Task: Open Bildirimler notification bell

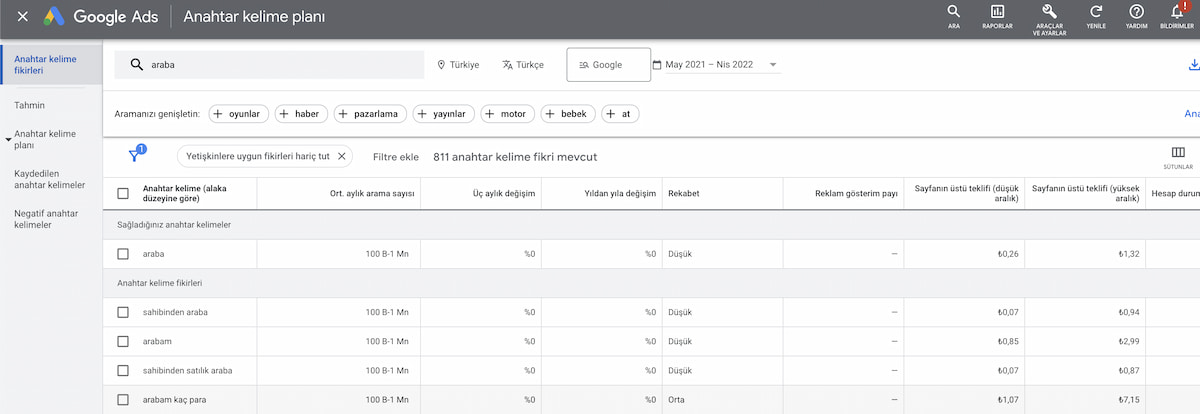Action: 1177,15
